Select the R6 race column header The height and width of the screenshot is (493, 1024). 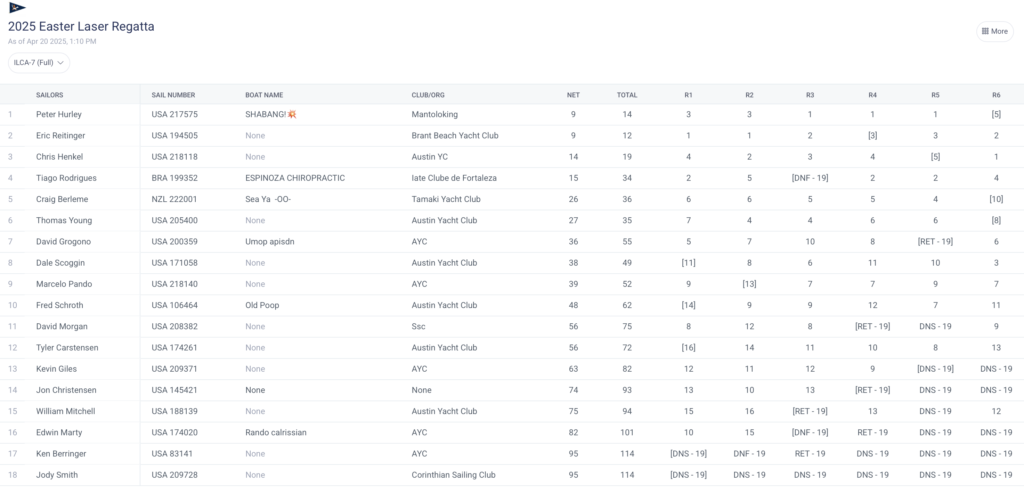coord(996,95)
